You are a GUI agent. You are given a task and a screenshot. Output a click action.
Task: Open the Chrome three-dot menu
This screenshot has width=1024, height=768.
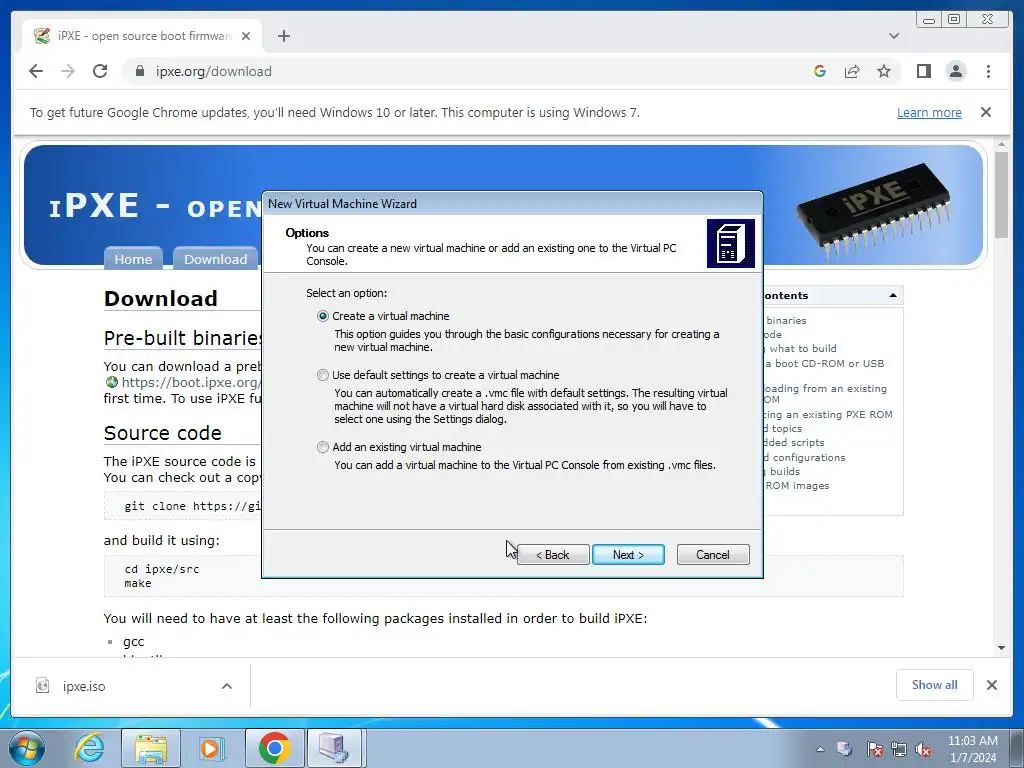pyautogui.click(x=988, y=71)
